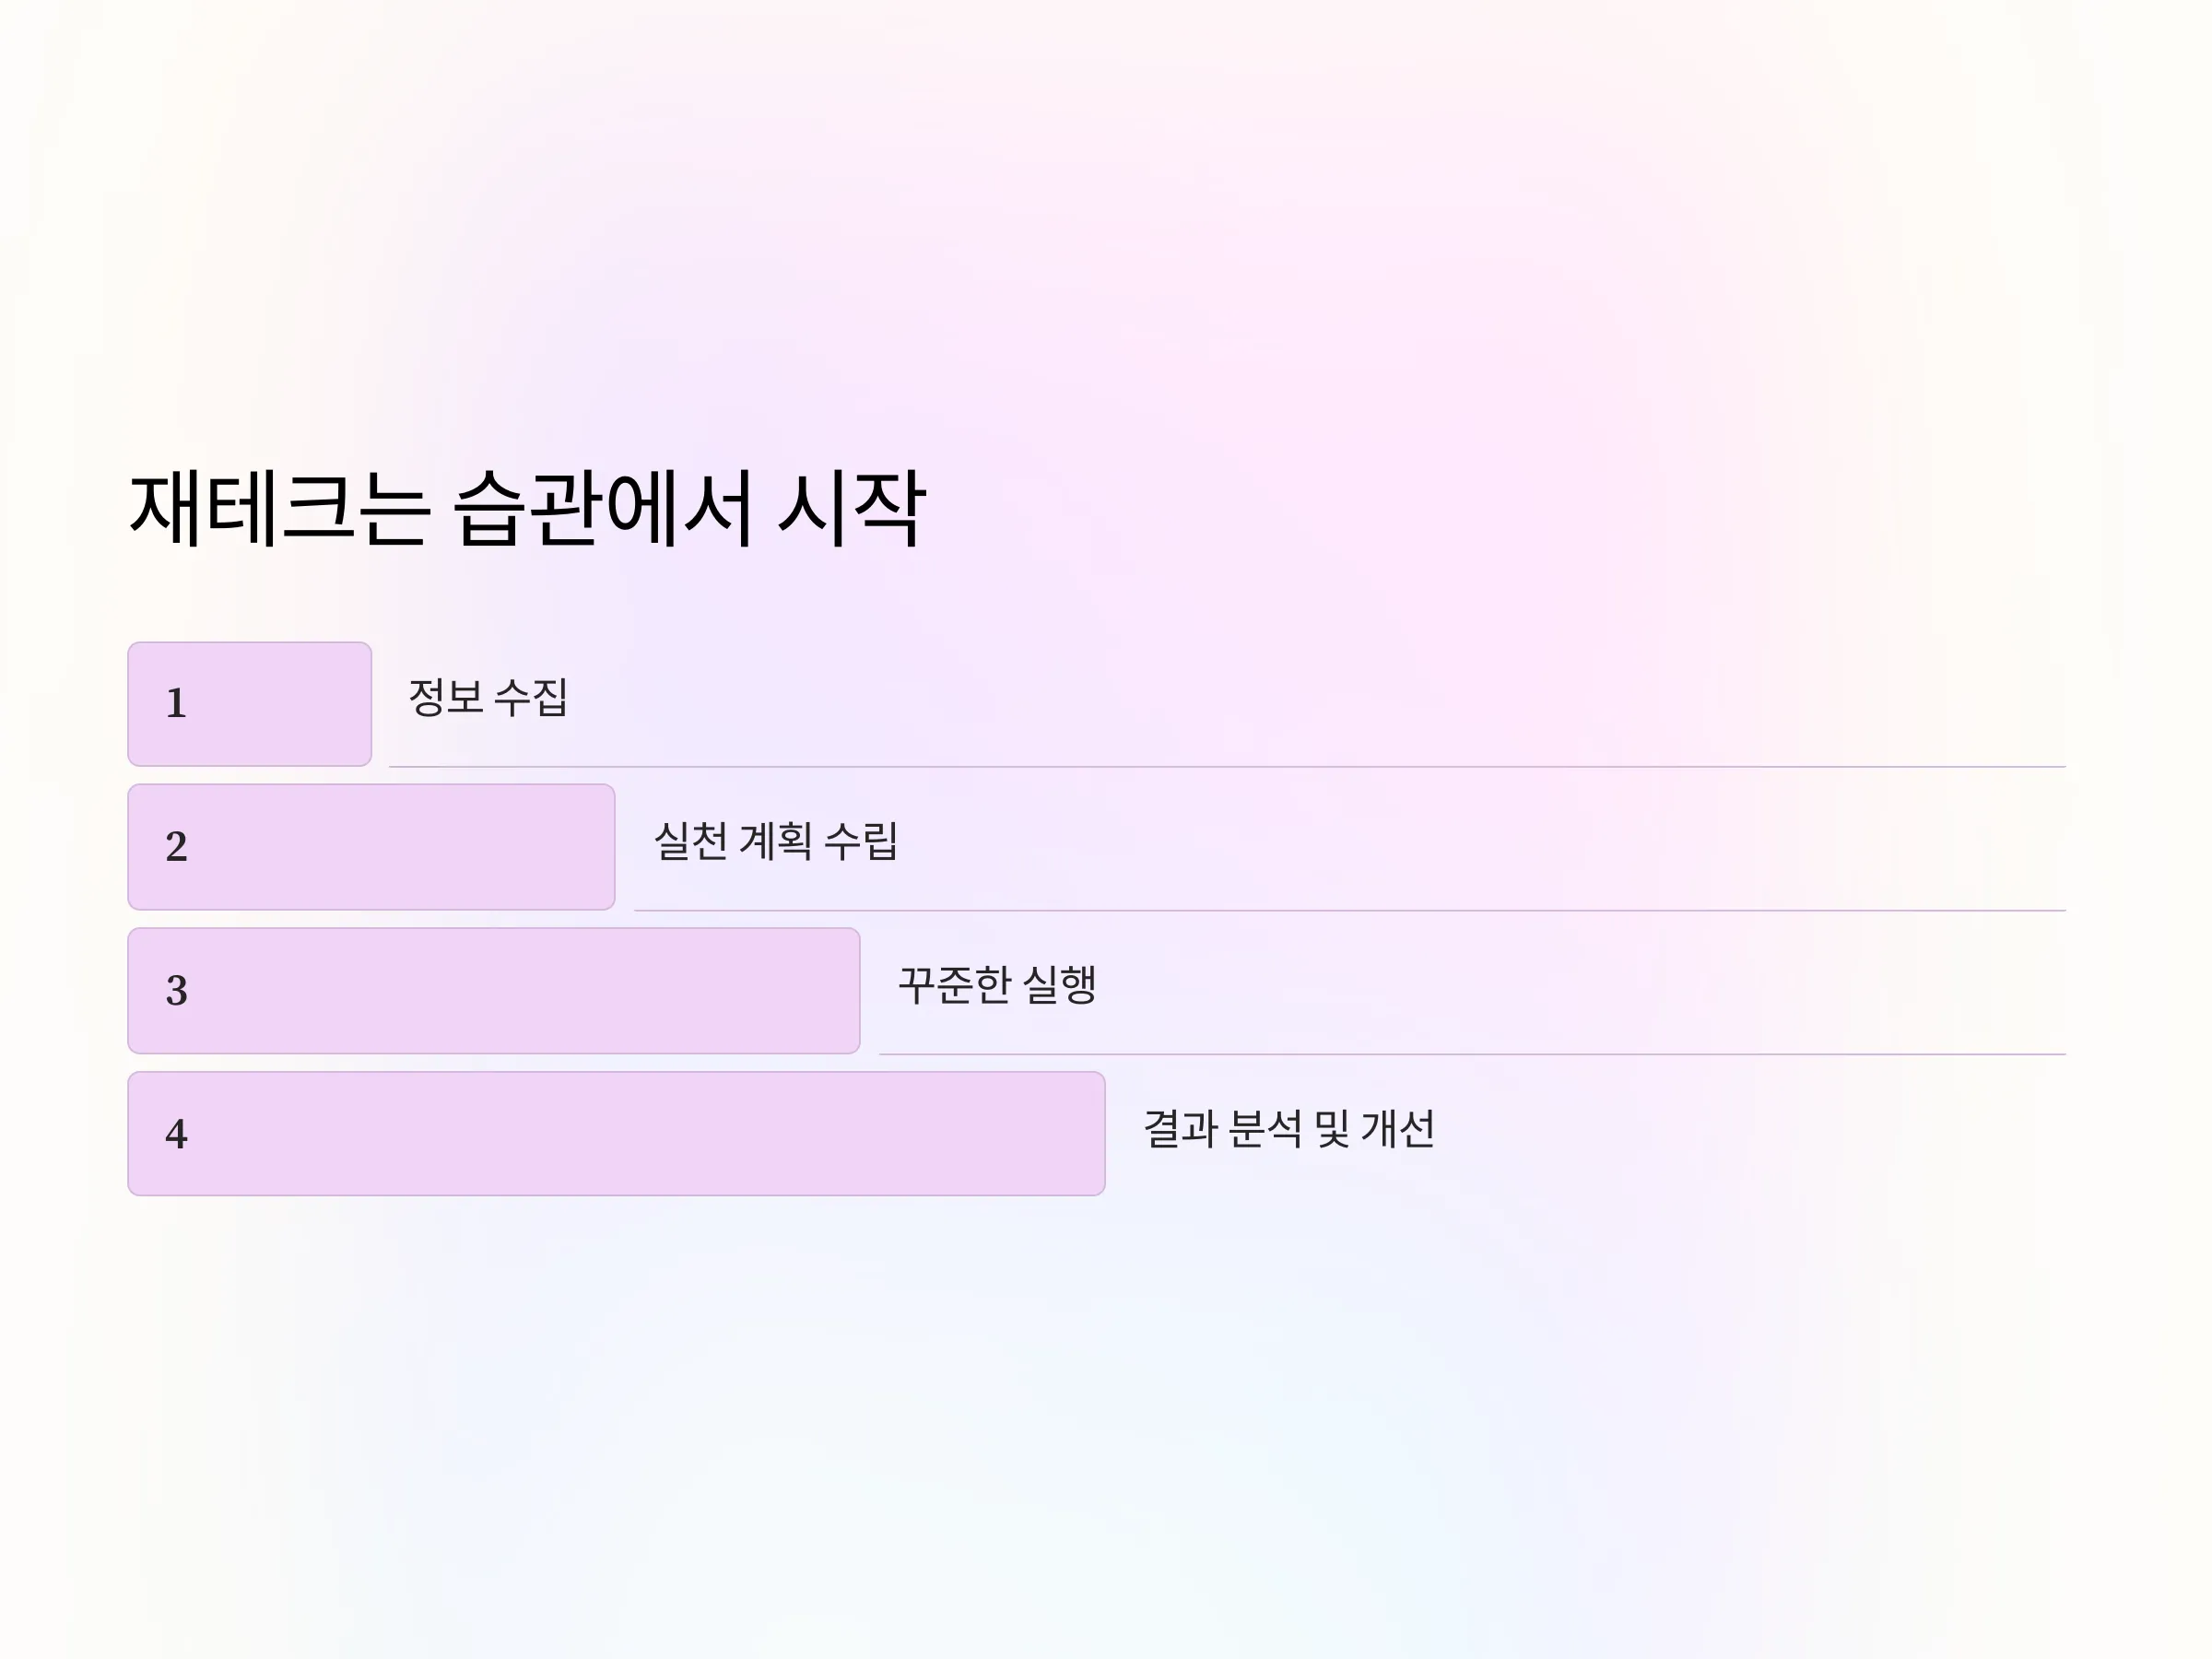This screenshot has width=2212, height=1659.
Task: Select the divider line under 실천 계획 수립
Action: (1350, 911)
